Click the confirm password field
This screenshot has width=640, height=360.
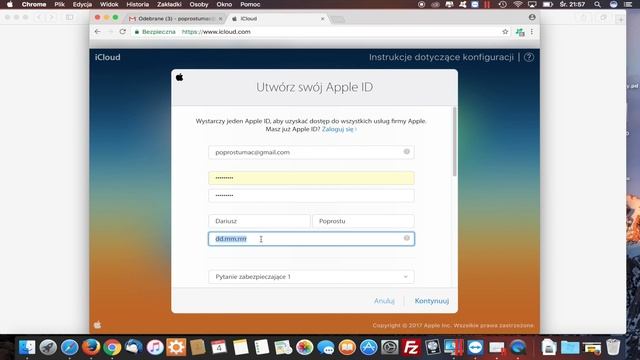311,196
